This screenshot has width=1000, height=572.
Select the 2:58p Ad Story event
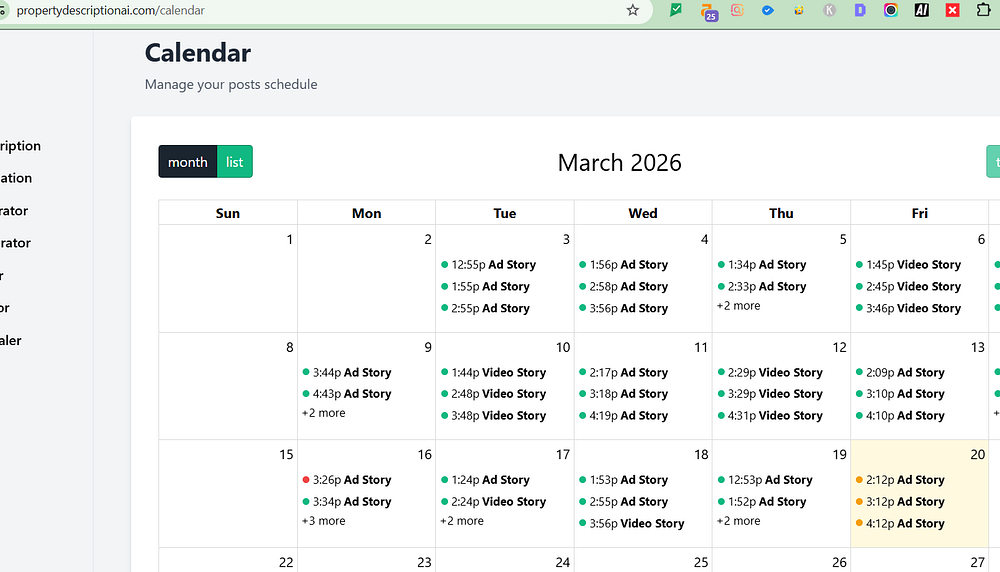[x=624, y=286]
